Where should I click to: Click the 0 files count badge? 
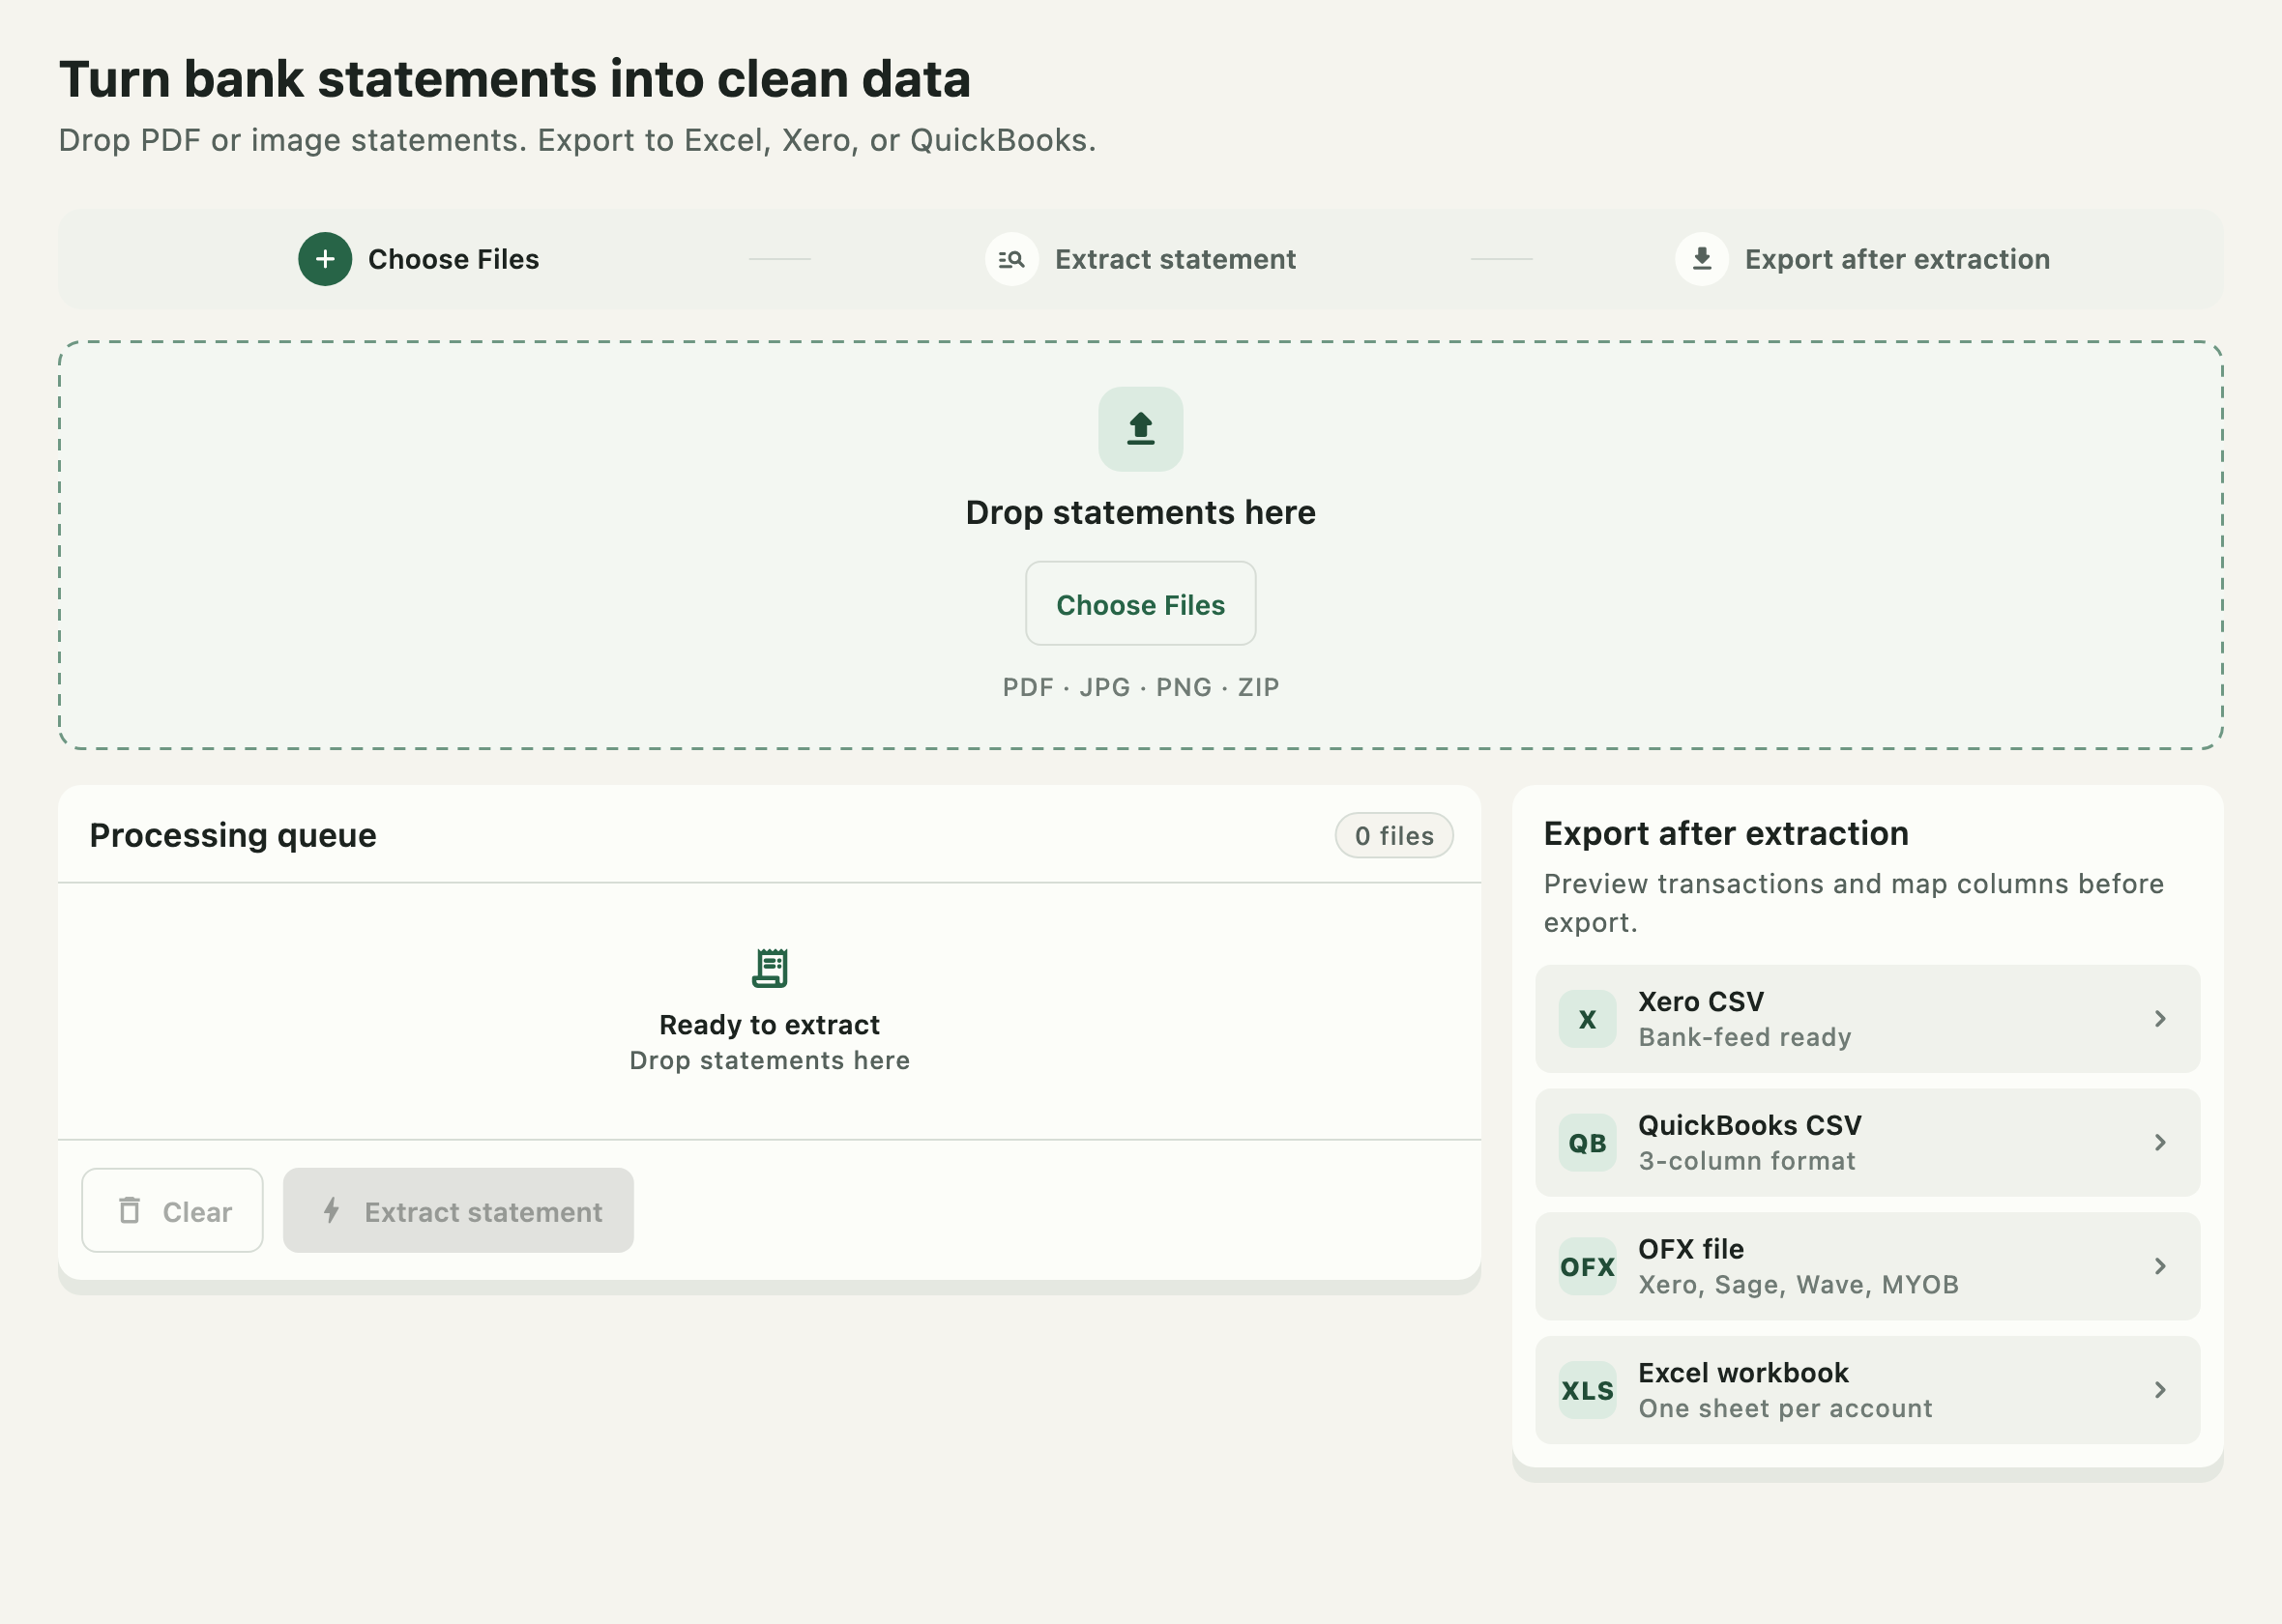(x=1394, y=836)
